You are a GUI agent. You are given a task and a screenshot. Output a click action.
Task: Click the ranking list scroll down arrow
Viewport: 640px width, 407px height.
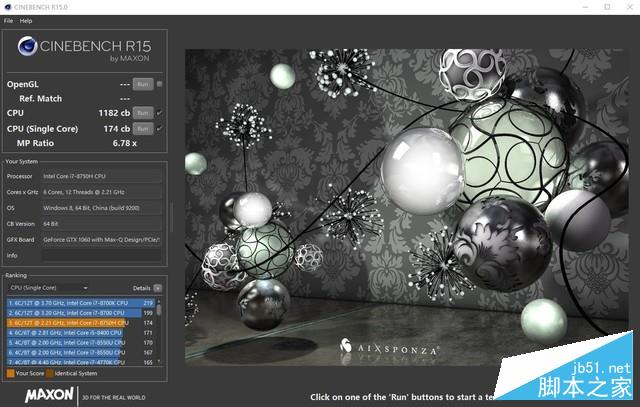pos(159,362)
